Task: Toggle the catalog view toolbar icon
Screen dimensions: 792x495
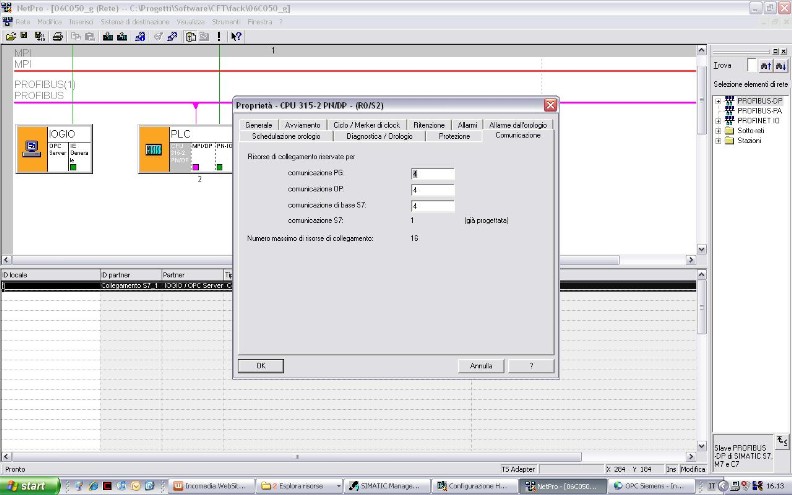Action: point(190,36)
